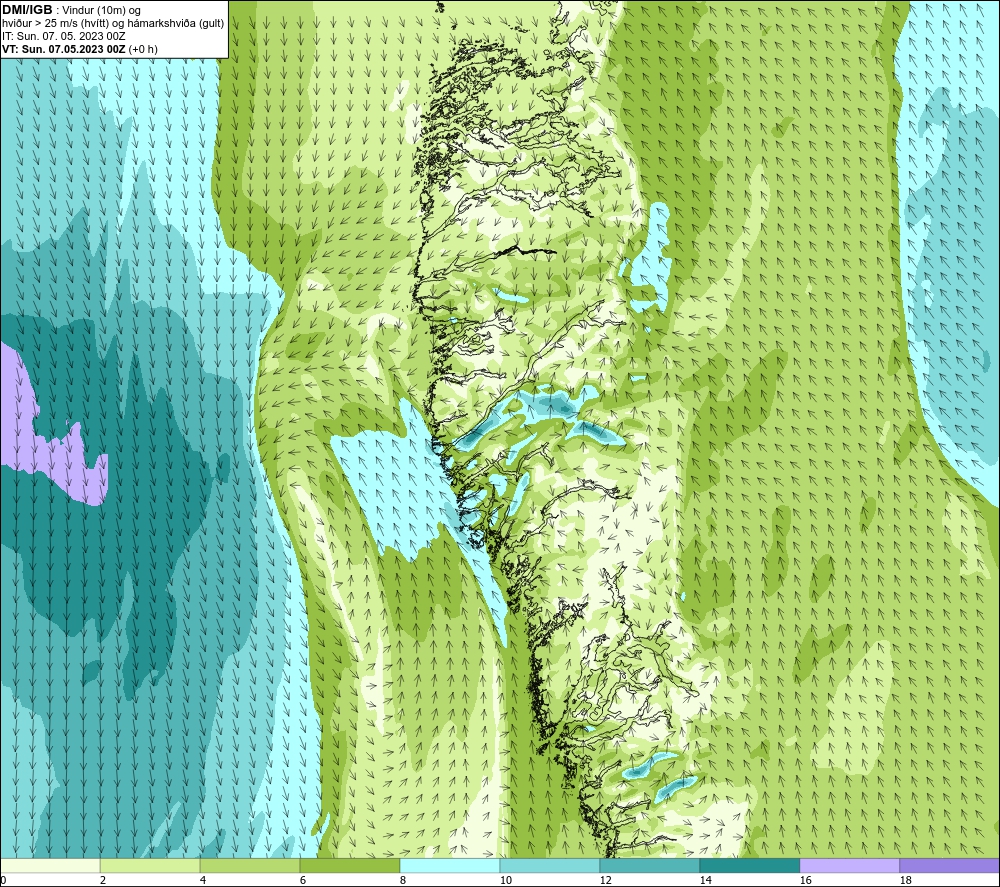The width and height of the screenshot is (1000, 887).
Task: Click the 16–18 m/s light purple legend swatch
Action: pos(849,865)
